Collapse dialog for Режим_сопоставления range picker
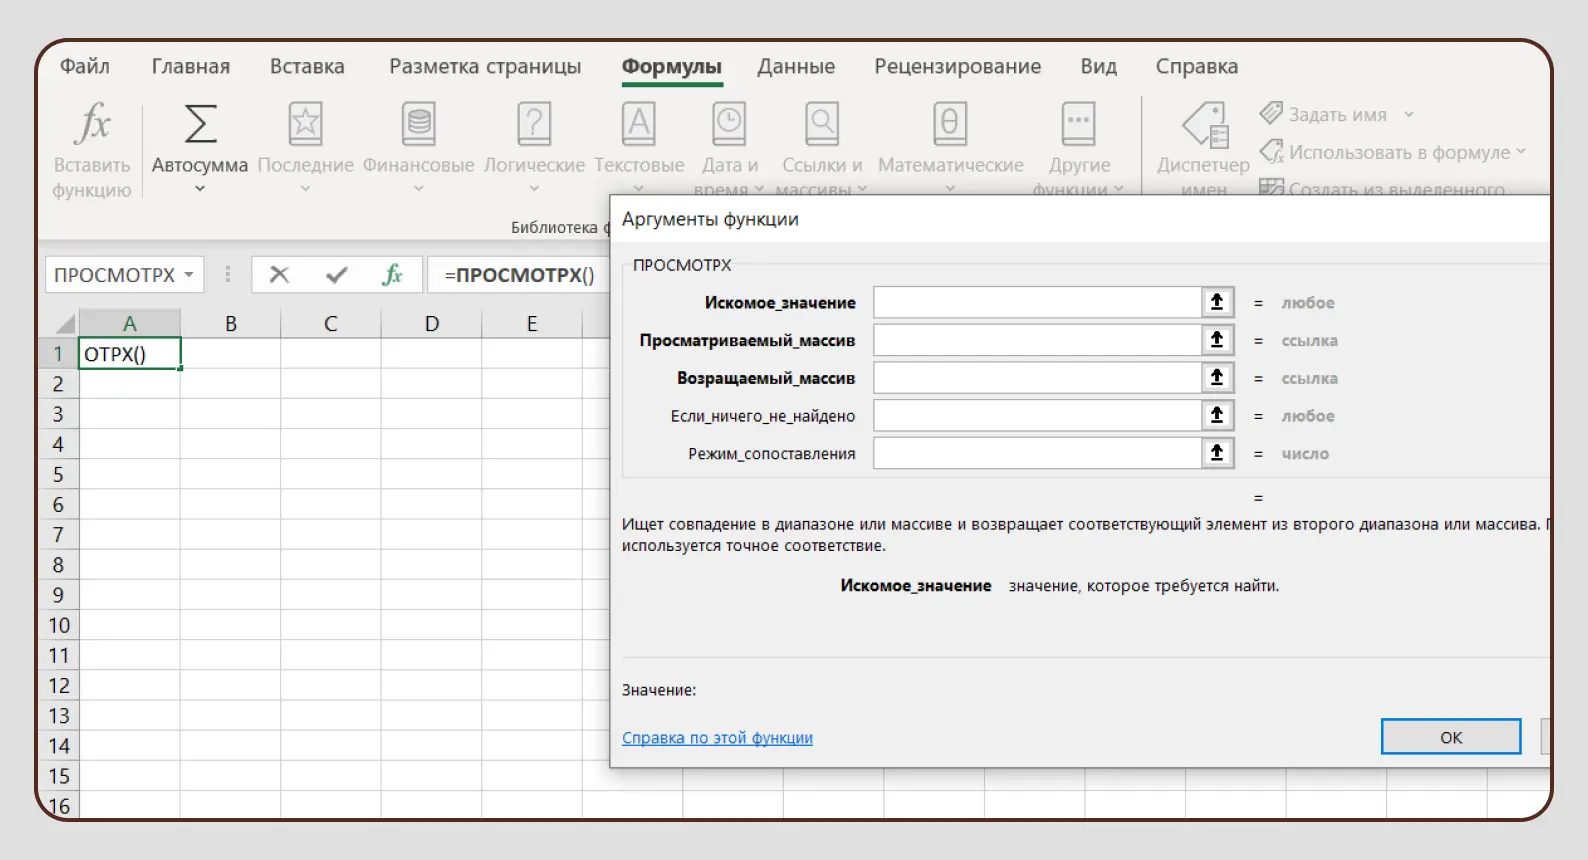Screen dimensions: 1588x860 [x=1217, y=453]
